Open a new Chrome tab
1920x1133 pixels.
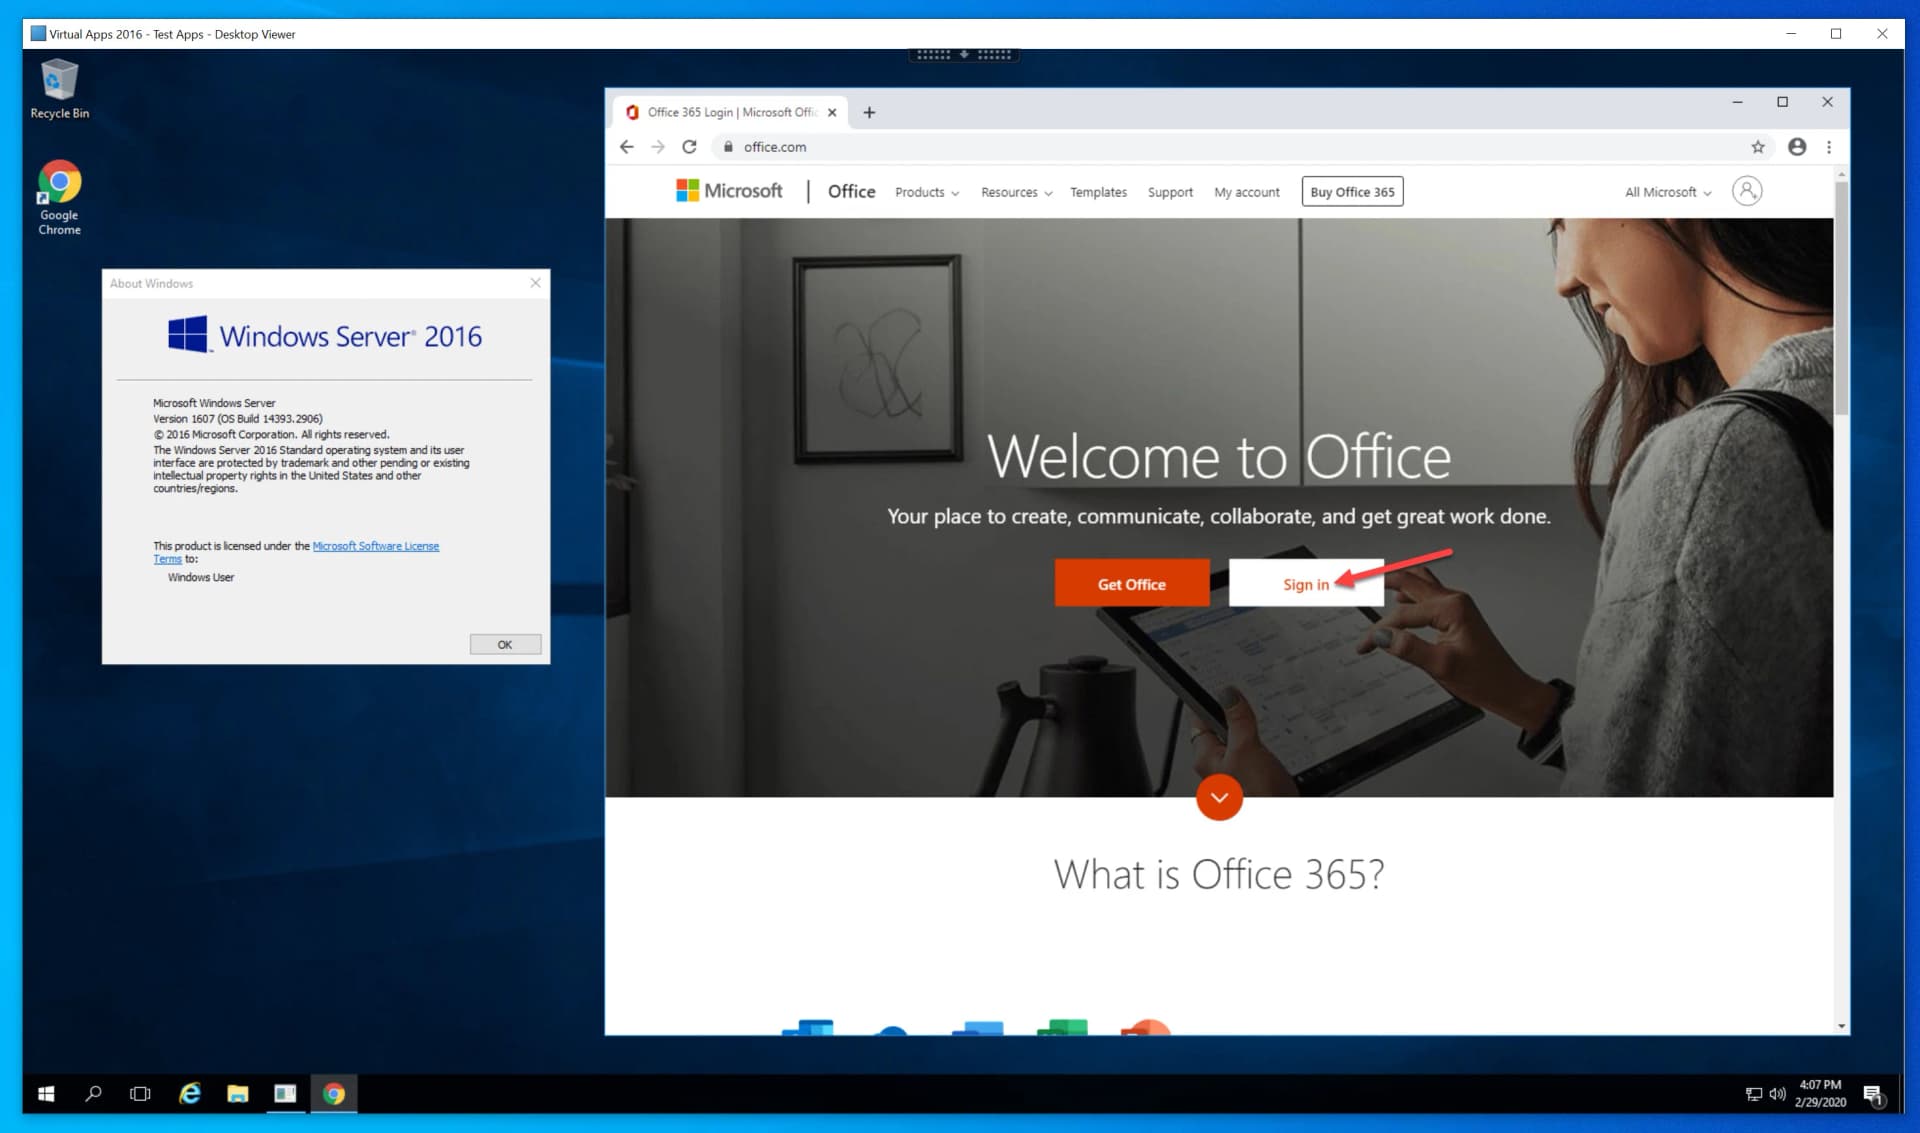pos(869,112)
